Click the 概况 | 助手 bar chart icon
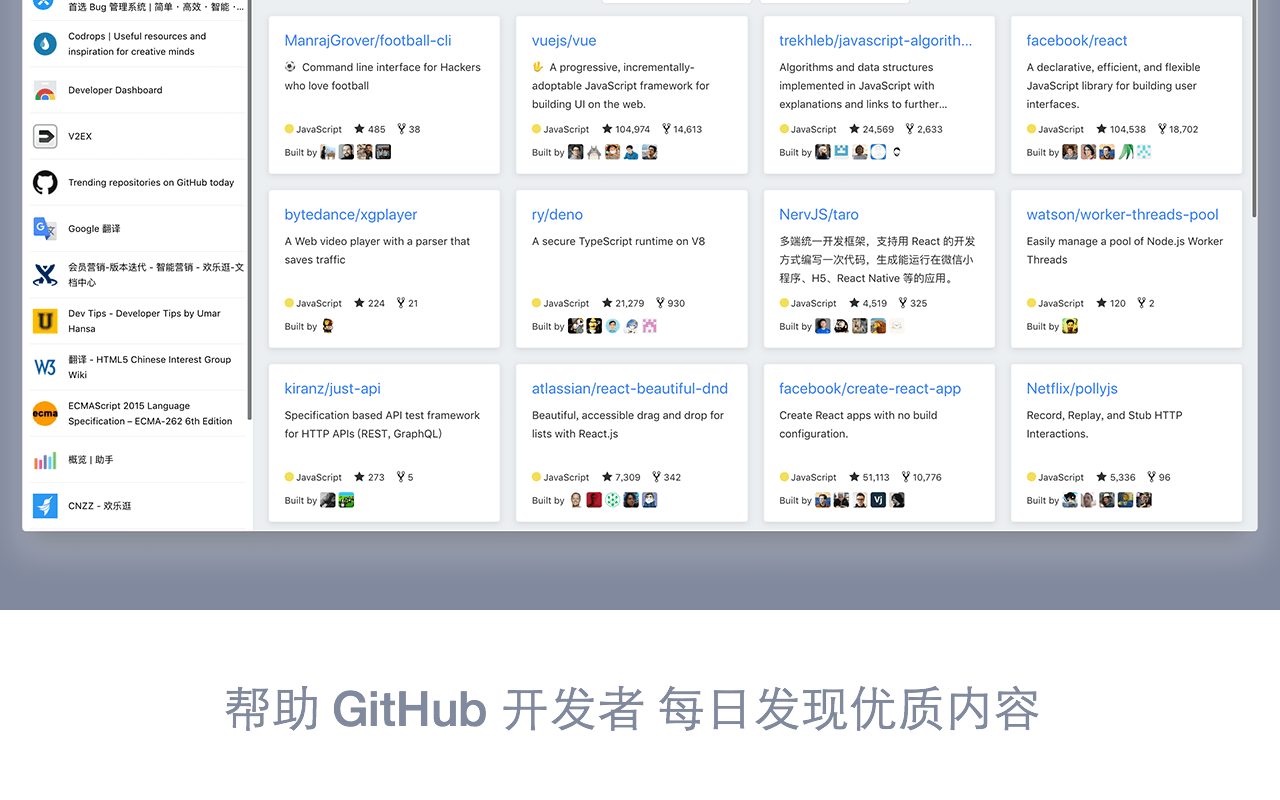The image size is (1280, 800). click(x=43, y=460)
